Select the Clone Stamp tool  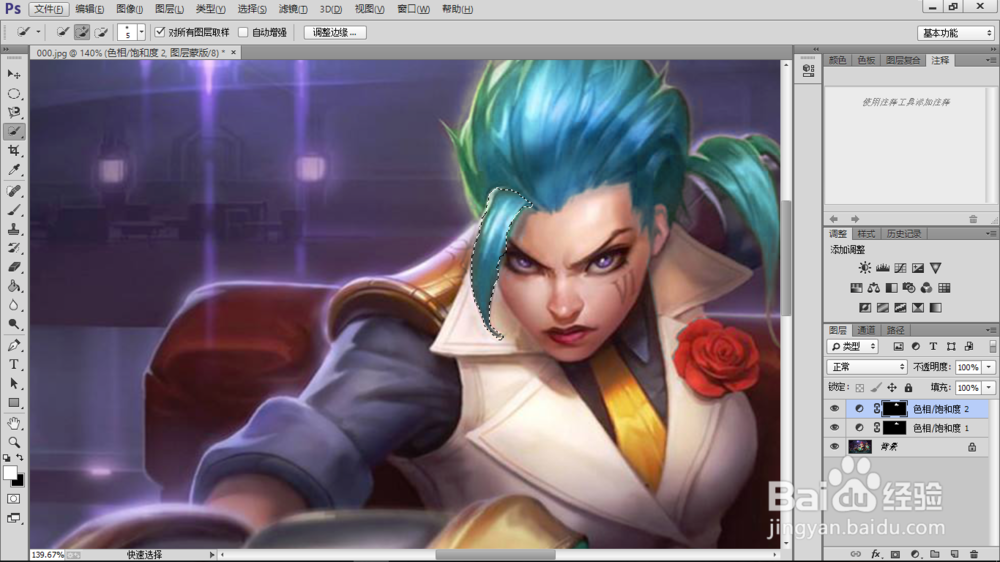13,229
